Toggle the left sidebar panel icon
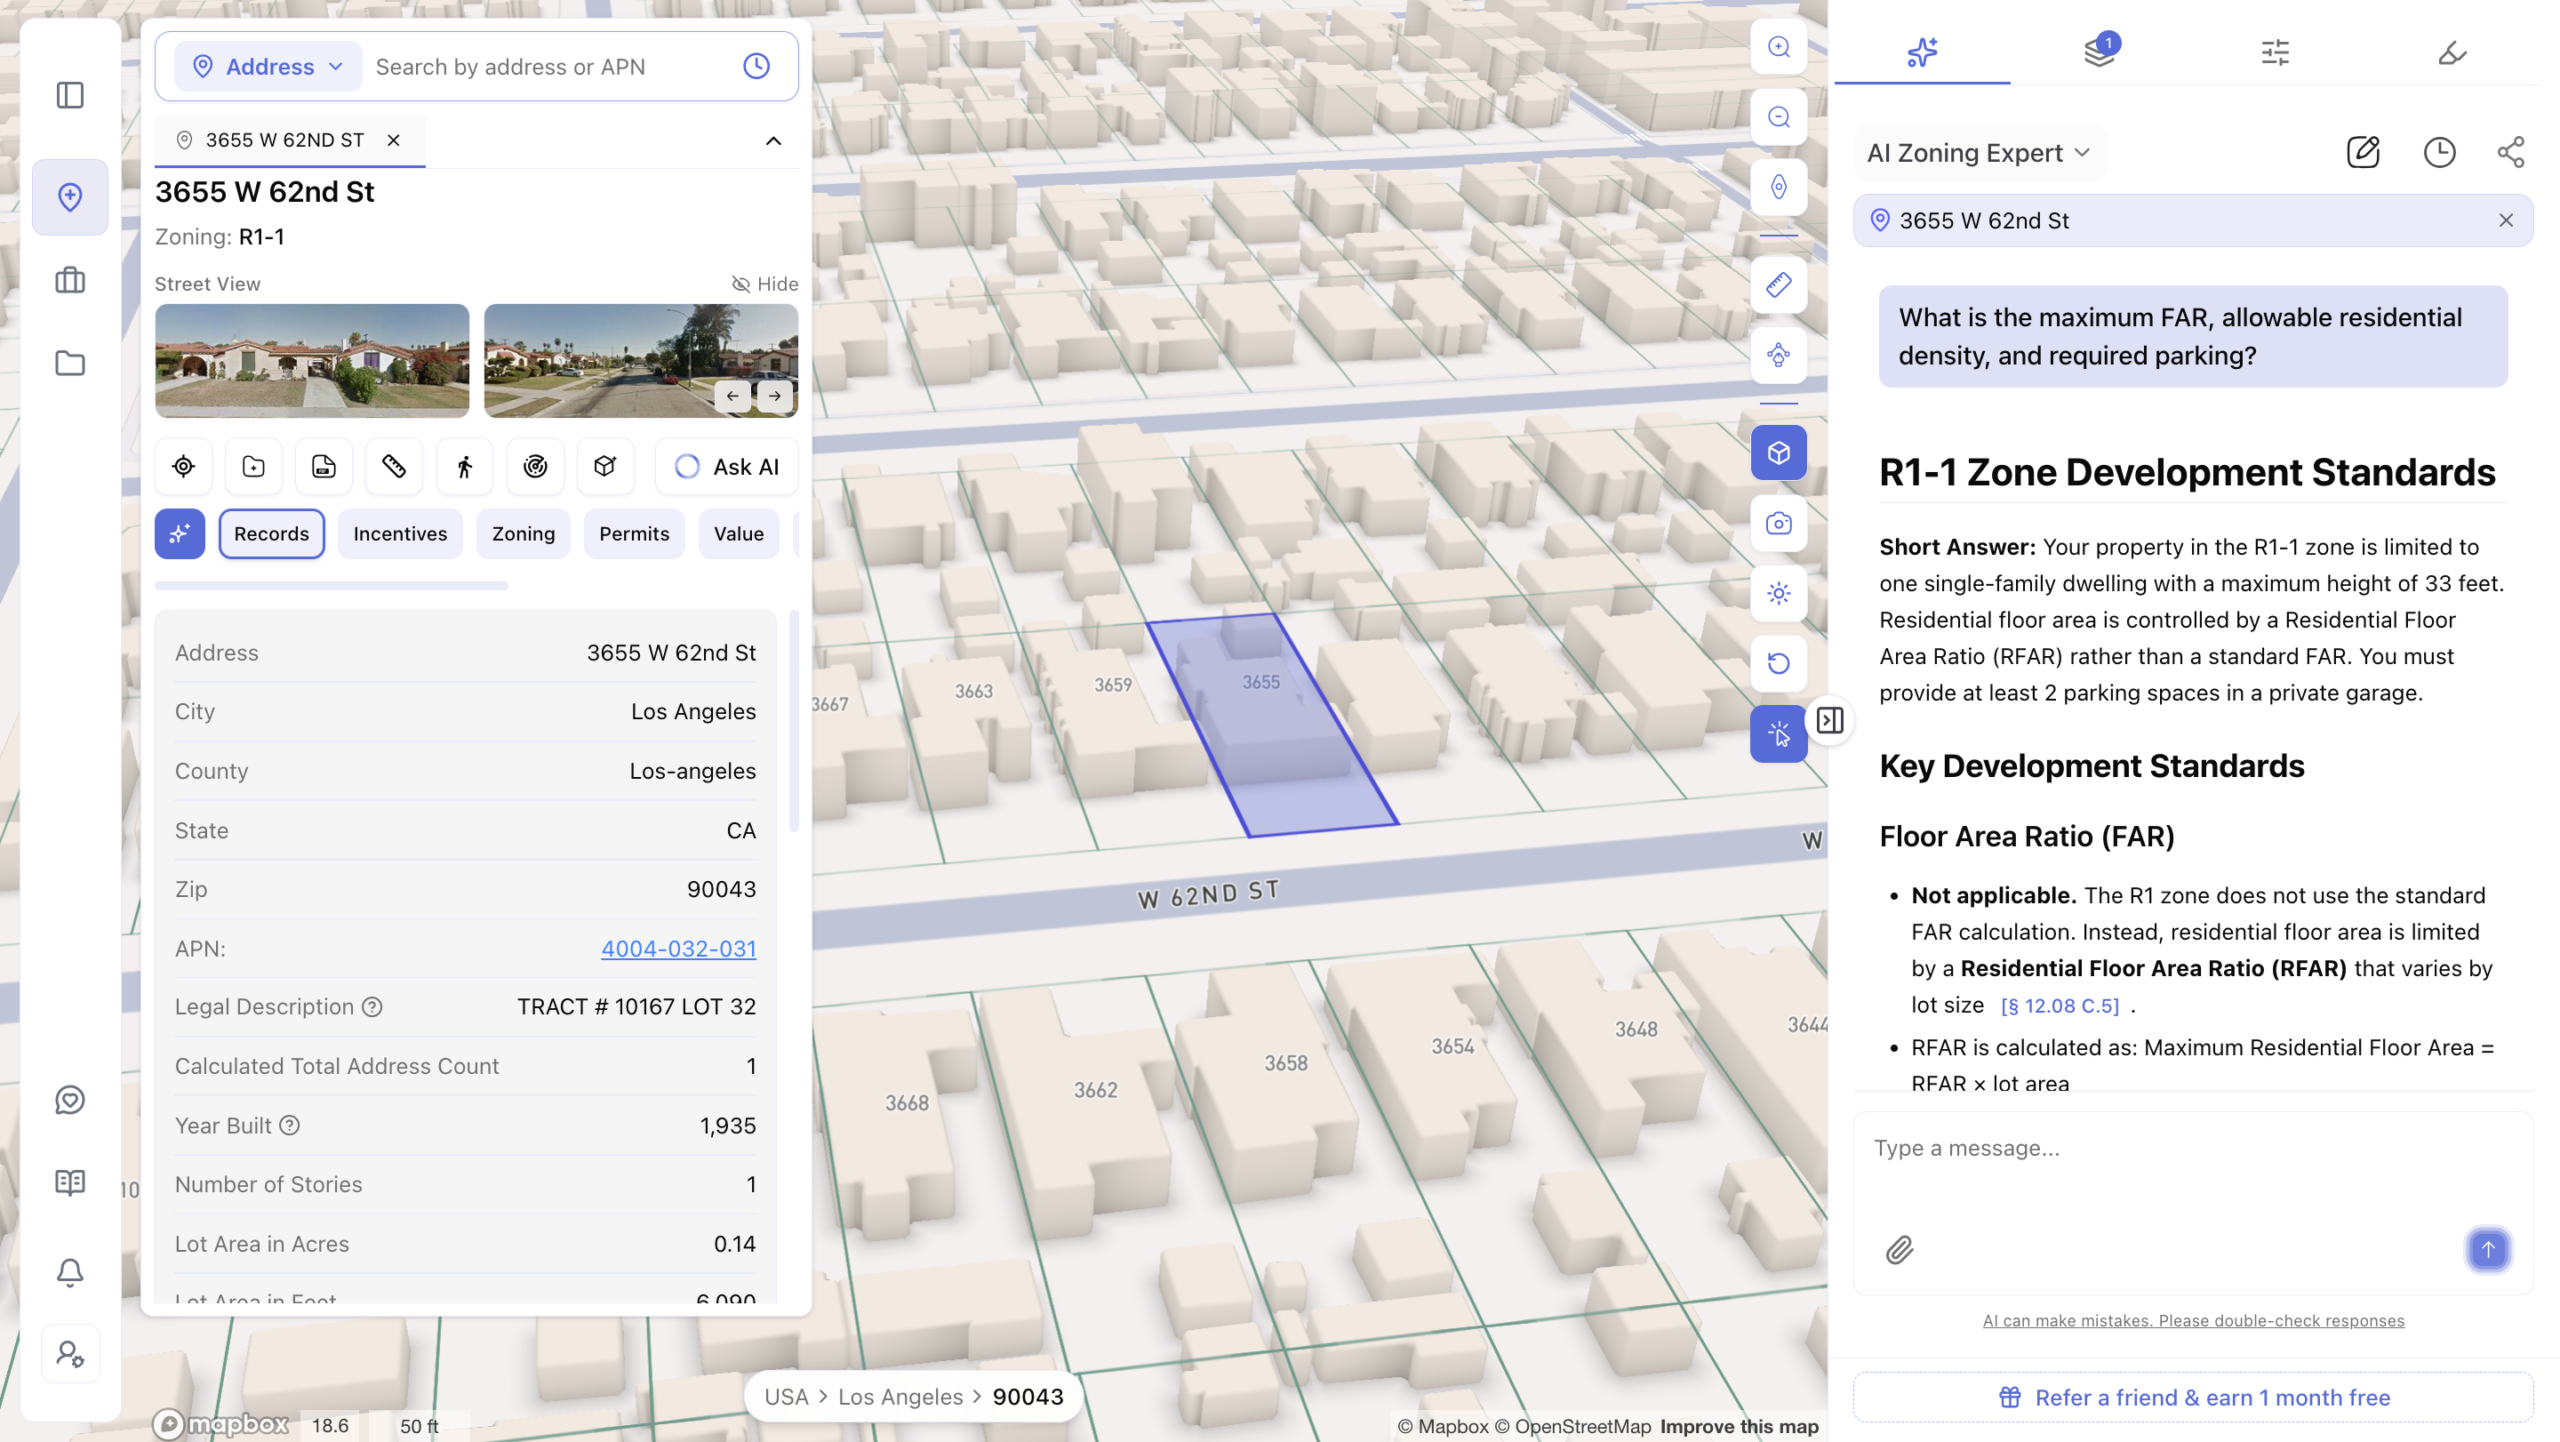This screenshot has height=1442, width=2560. pyautogui.click(x=70, y=95)
